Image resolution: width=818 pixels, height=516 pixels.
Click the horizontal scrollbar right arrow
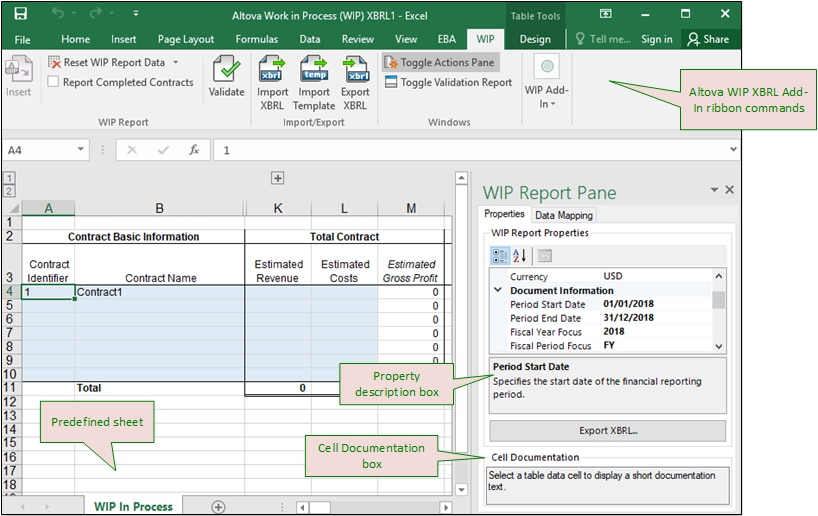pyautogui.click(x=446, y=507)
